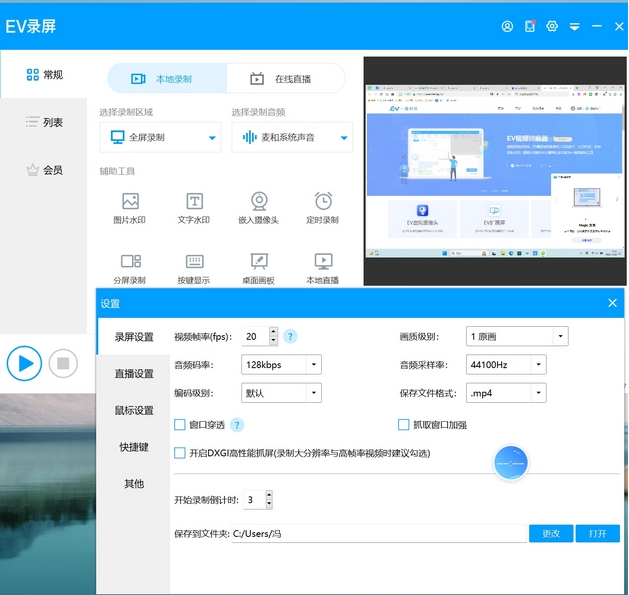The image size is (629, 595).
Task: Expand the 麦和系统声音 audio source dropdown
Action: point(292,137)
